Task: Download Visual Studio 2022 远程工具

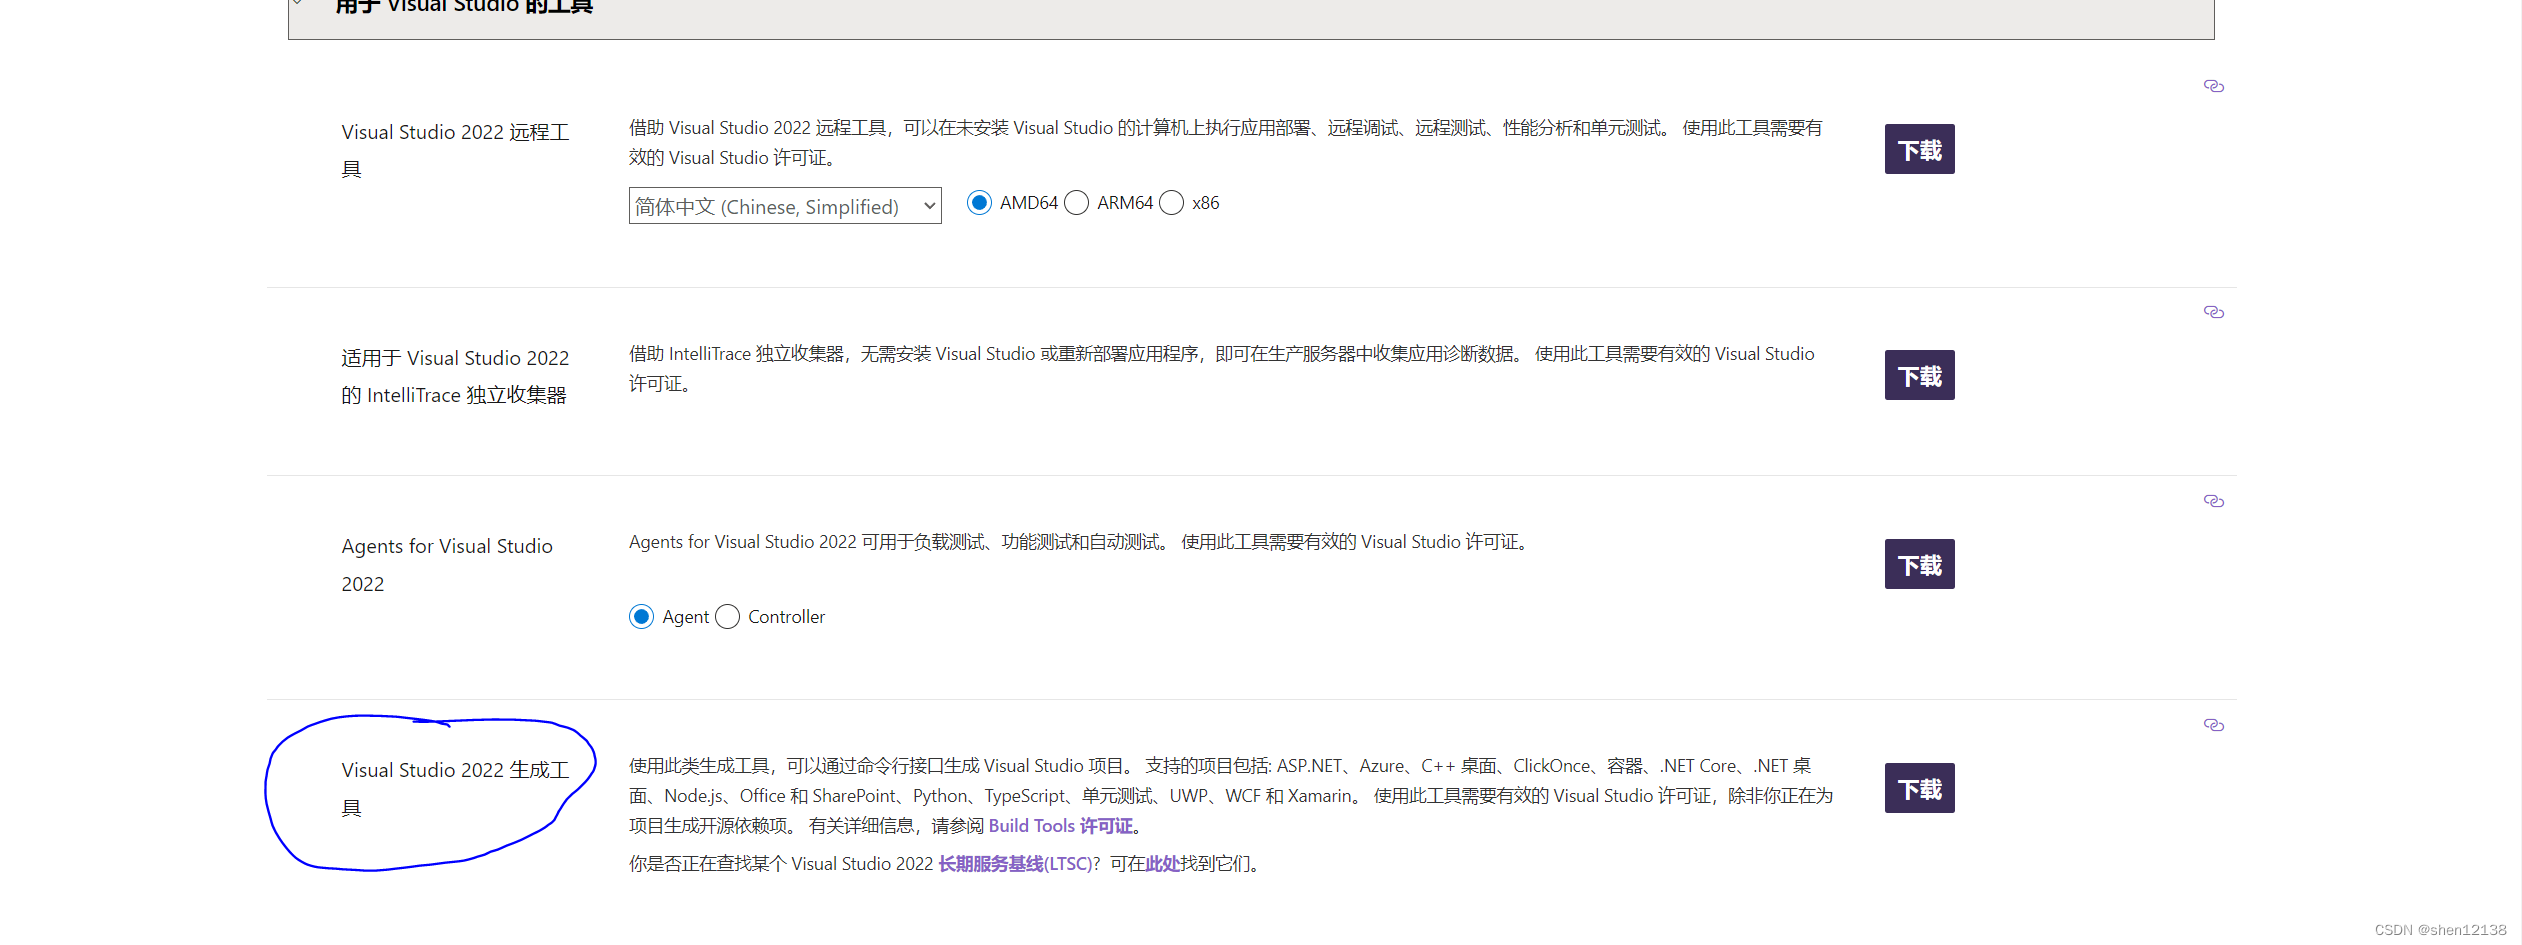Action: (1919, 149)
